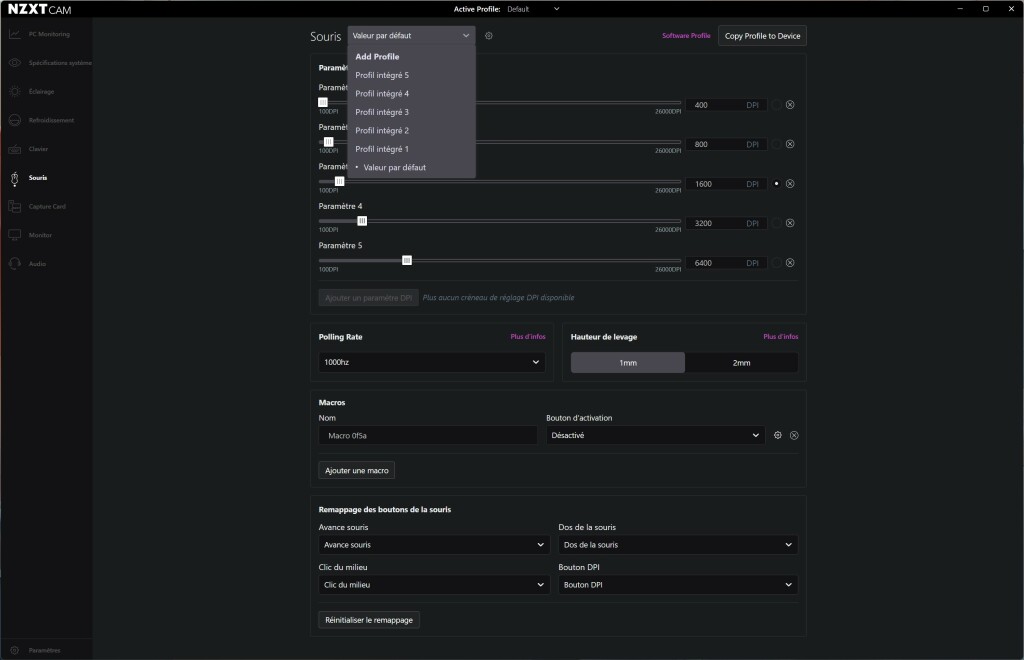Open the Bouton d'activation macro dropdown

[x=654, y=435]
